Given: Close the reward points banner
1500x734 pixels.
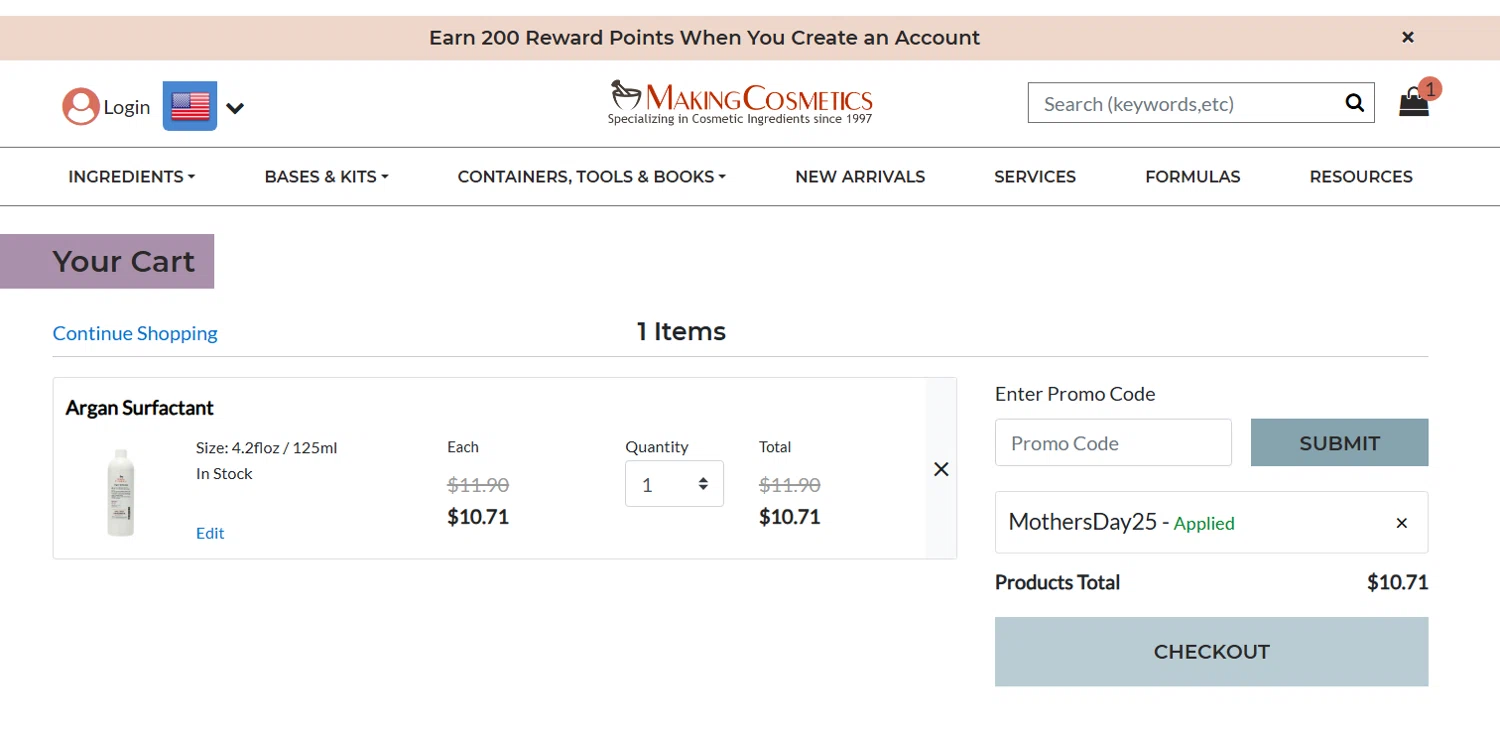Looking at the screenshot, I should coord(1407,38).
